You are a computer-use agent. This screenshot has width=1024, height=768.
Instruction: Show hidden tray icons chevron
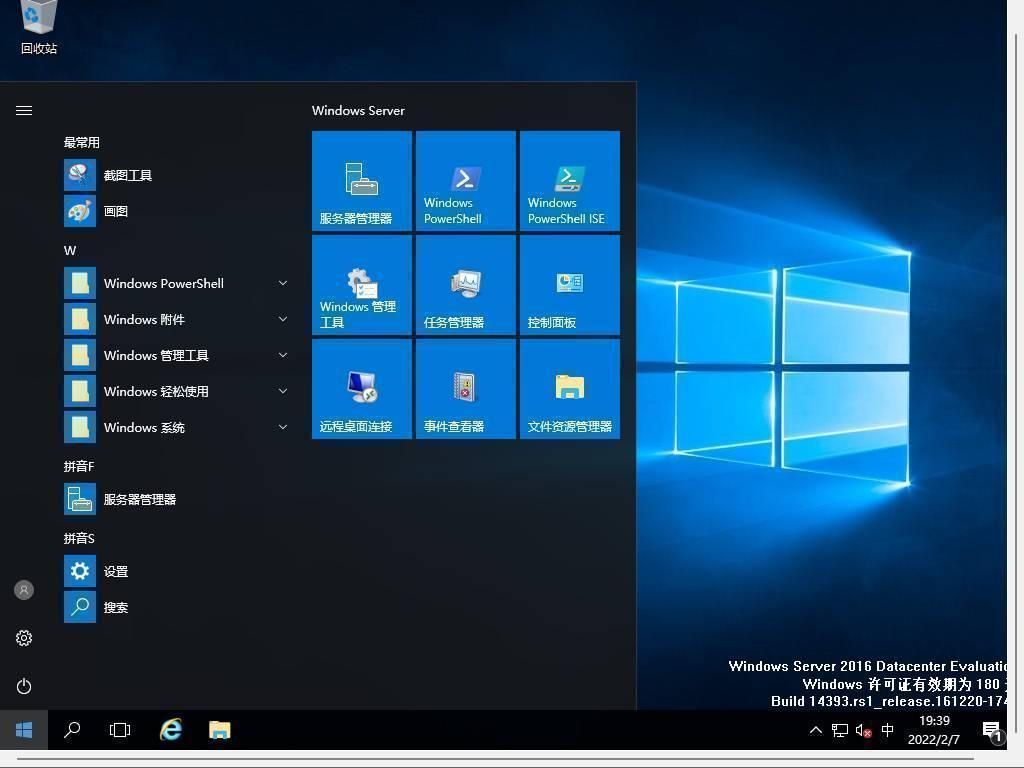pos(816,730)
